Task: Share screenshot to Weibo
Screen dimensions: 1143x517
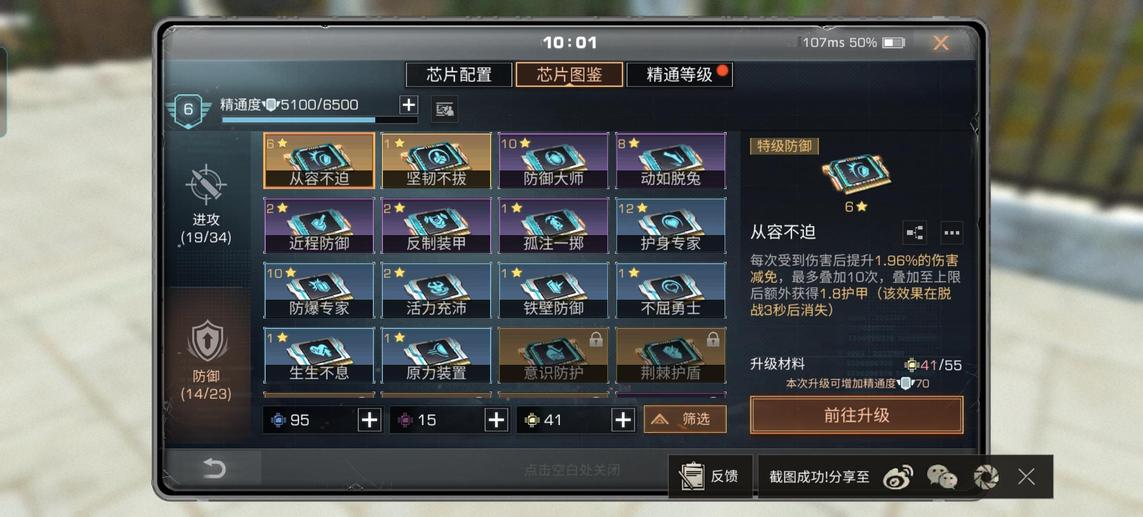Action: pyautogui.click(x=897, y=477)
